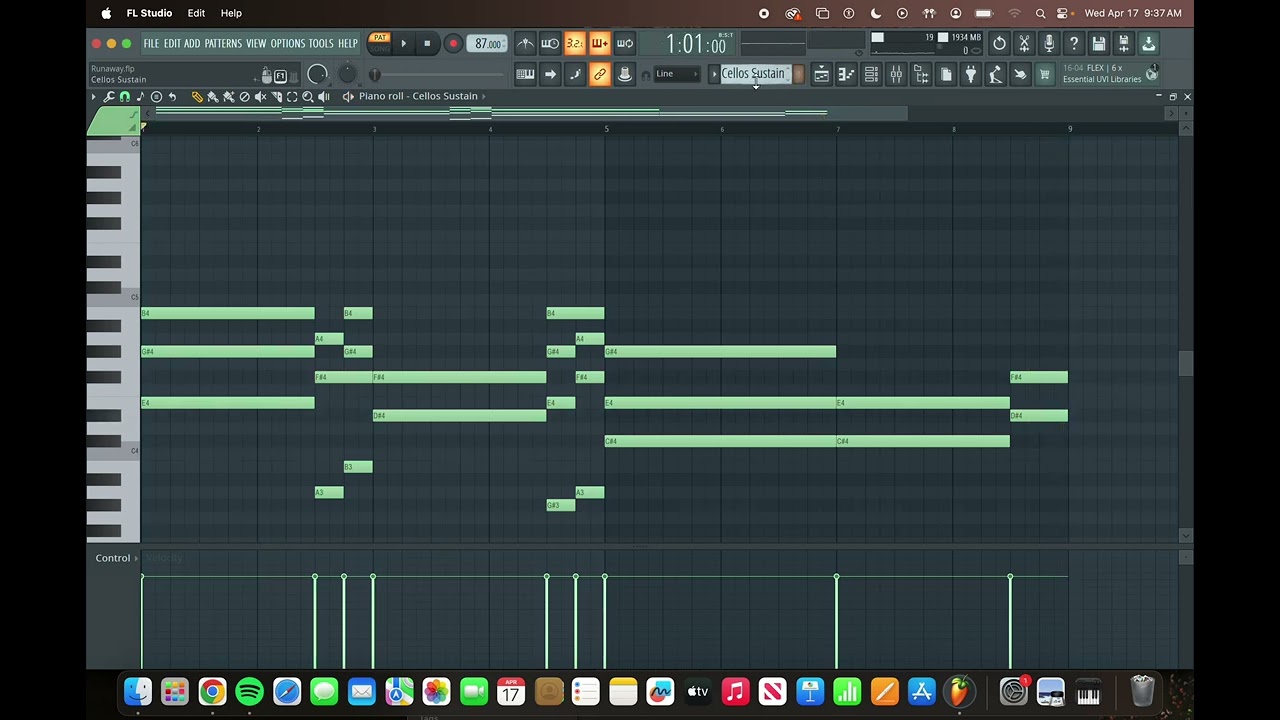This screenshot has height=720, width=1280.
Task: Open the Playlist view icon
Action: [822, 74]
